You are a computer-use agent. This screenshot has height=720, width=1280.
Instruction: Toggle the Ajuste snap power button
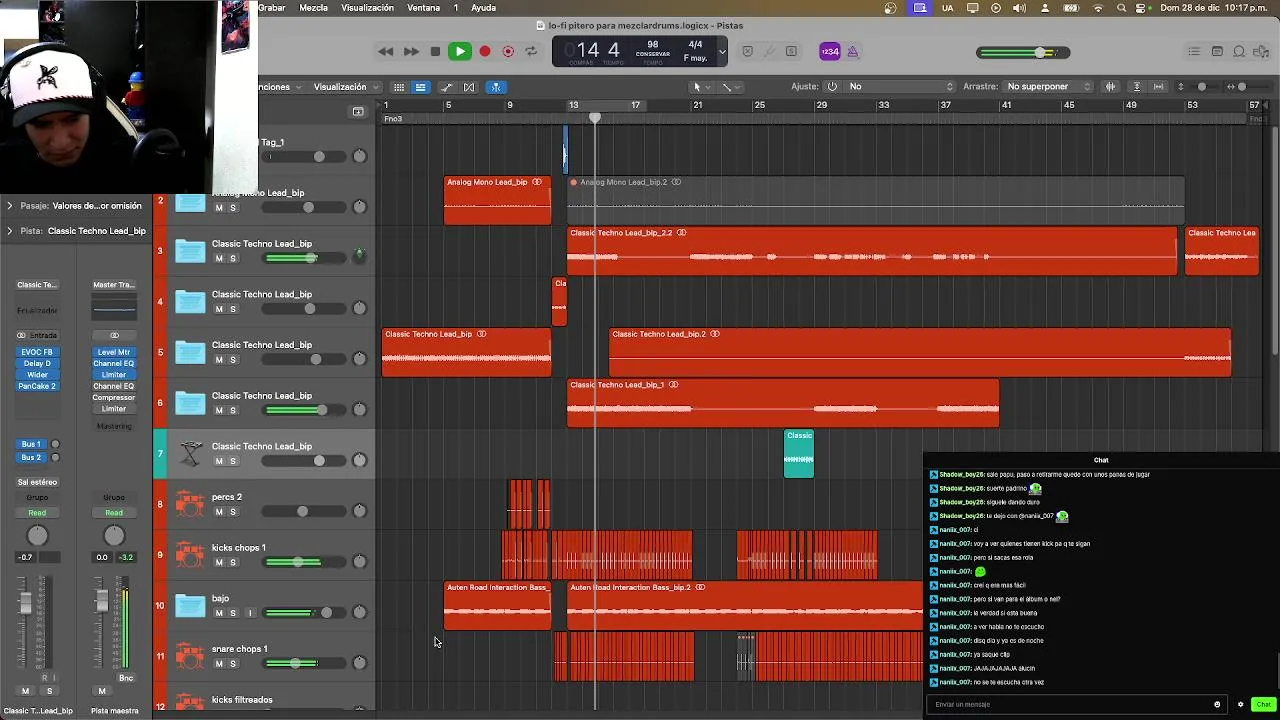click(x=832, y=87)
